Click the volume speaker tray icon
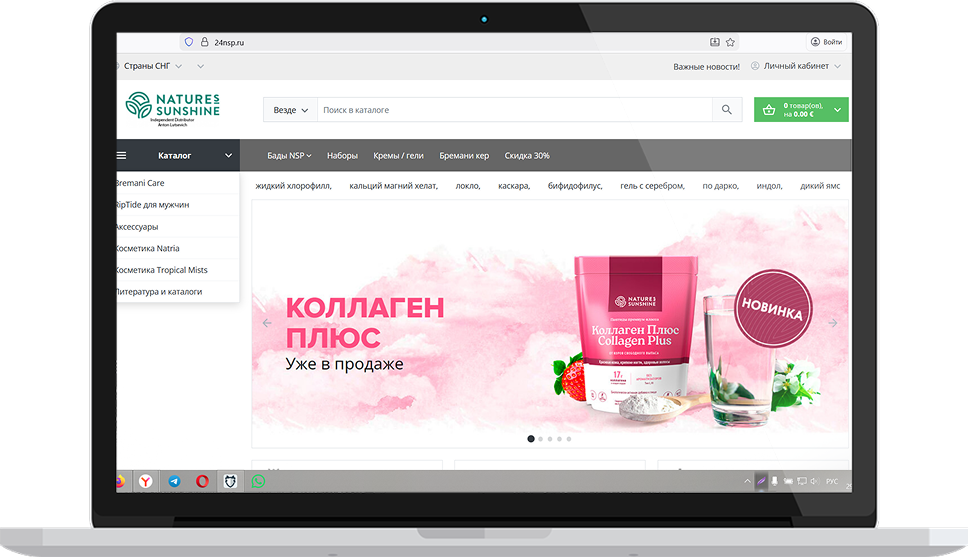The width and height of the screenshot is (968, 557). (x=814, y=481)
